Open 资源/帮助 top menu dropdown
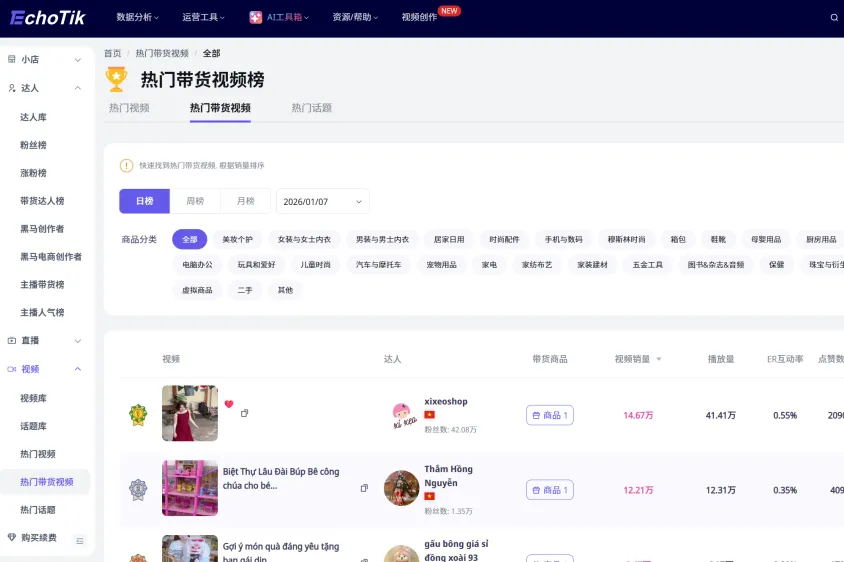The height and width of the screenshot is (562, 844). coord(355,17)
